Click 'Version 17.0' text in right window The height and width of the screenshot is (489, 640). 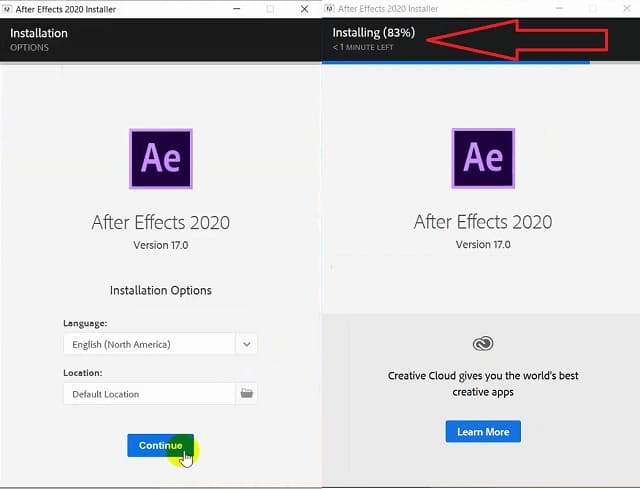coord(483,244)
